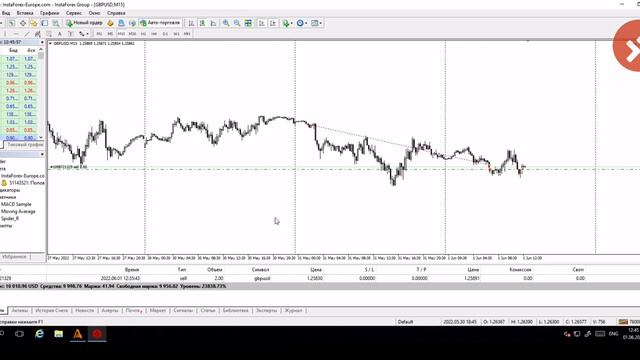Switch to Новости terminal tab
640x360 pixels.
pyautogui.click(x=84, y=311)
